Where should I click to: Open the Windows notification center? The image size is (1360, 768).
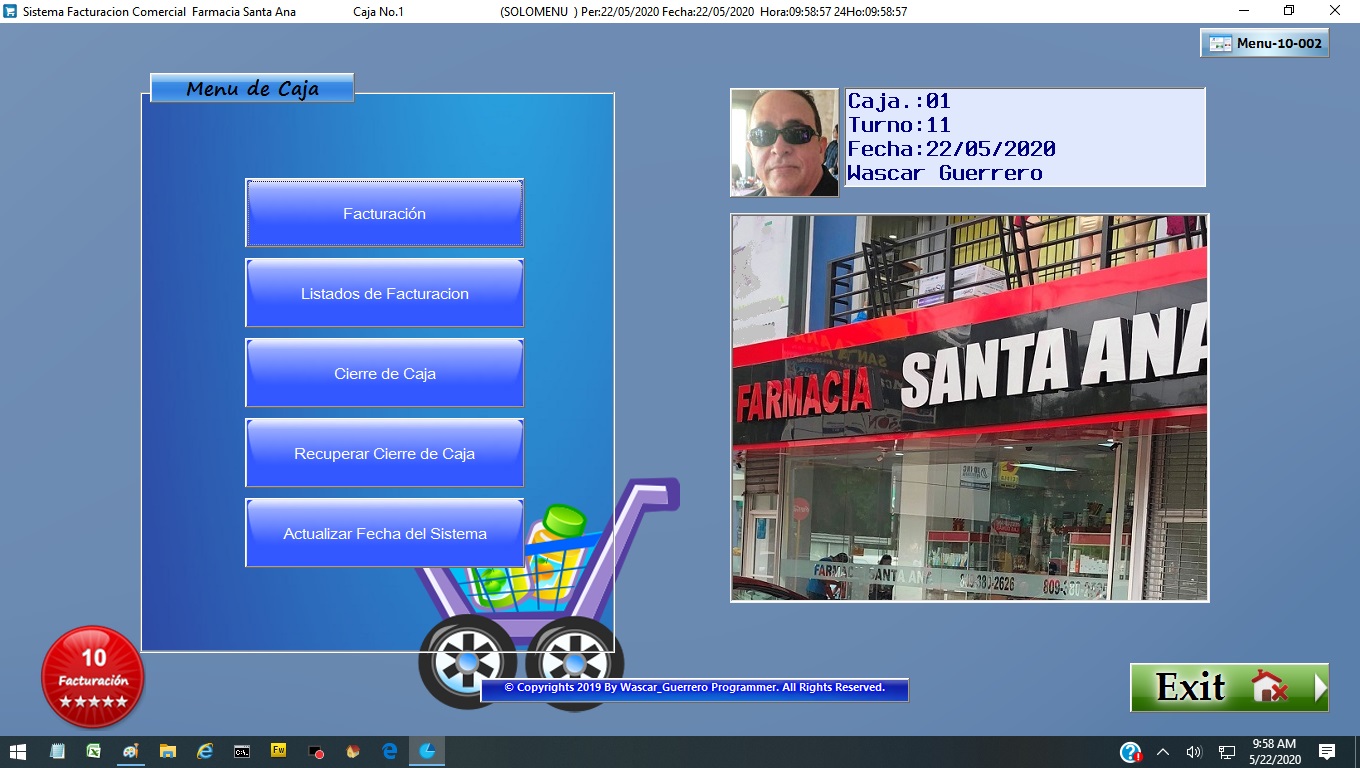(x=1327, y=752)
